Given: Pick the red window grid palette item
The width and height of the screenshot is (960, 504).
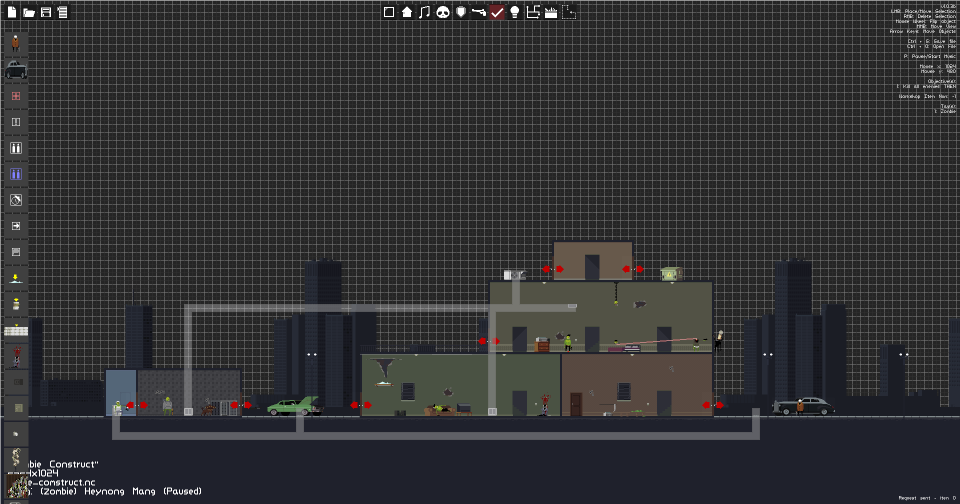Looking at the screenshot, I should (16, 96).
